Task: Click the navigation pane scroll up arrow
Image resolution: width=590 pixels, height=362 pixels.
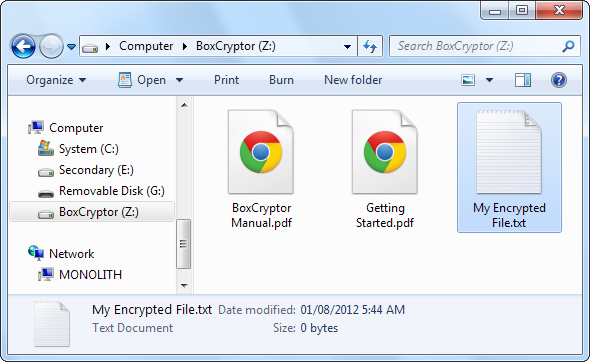Action: click(184, 105)
